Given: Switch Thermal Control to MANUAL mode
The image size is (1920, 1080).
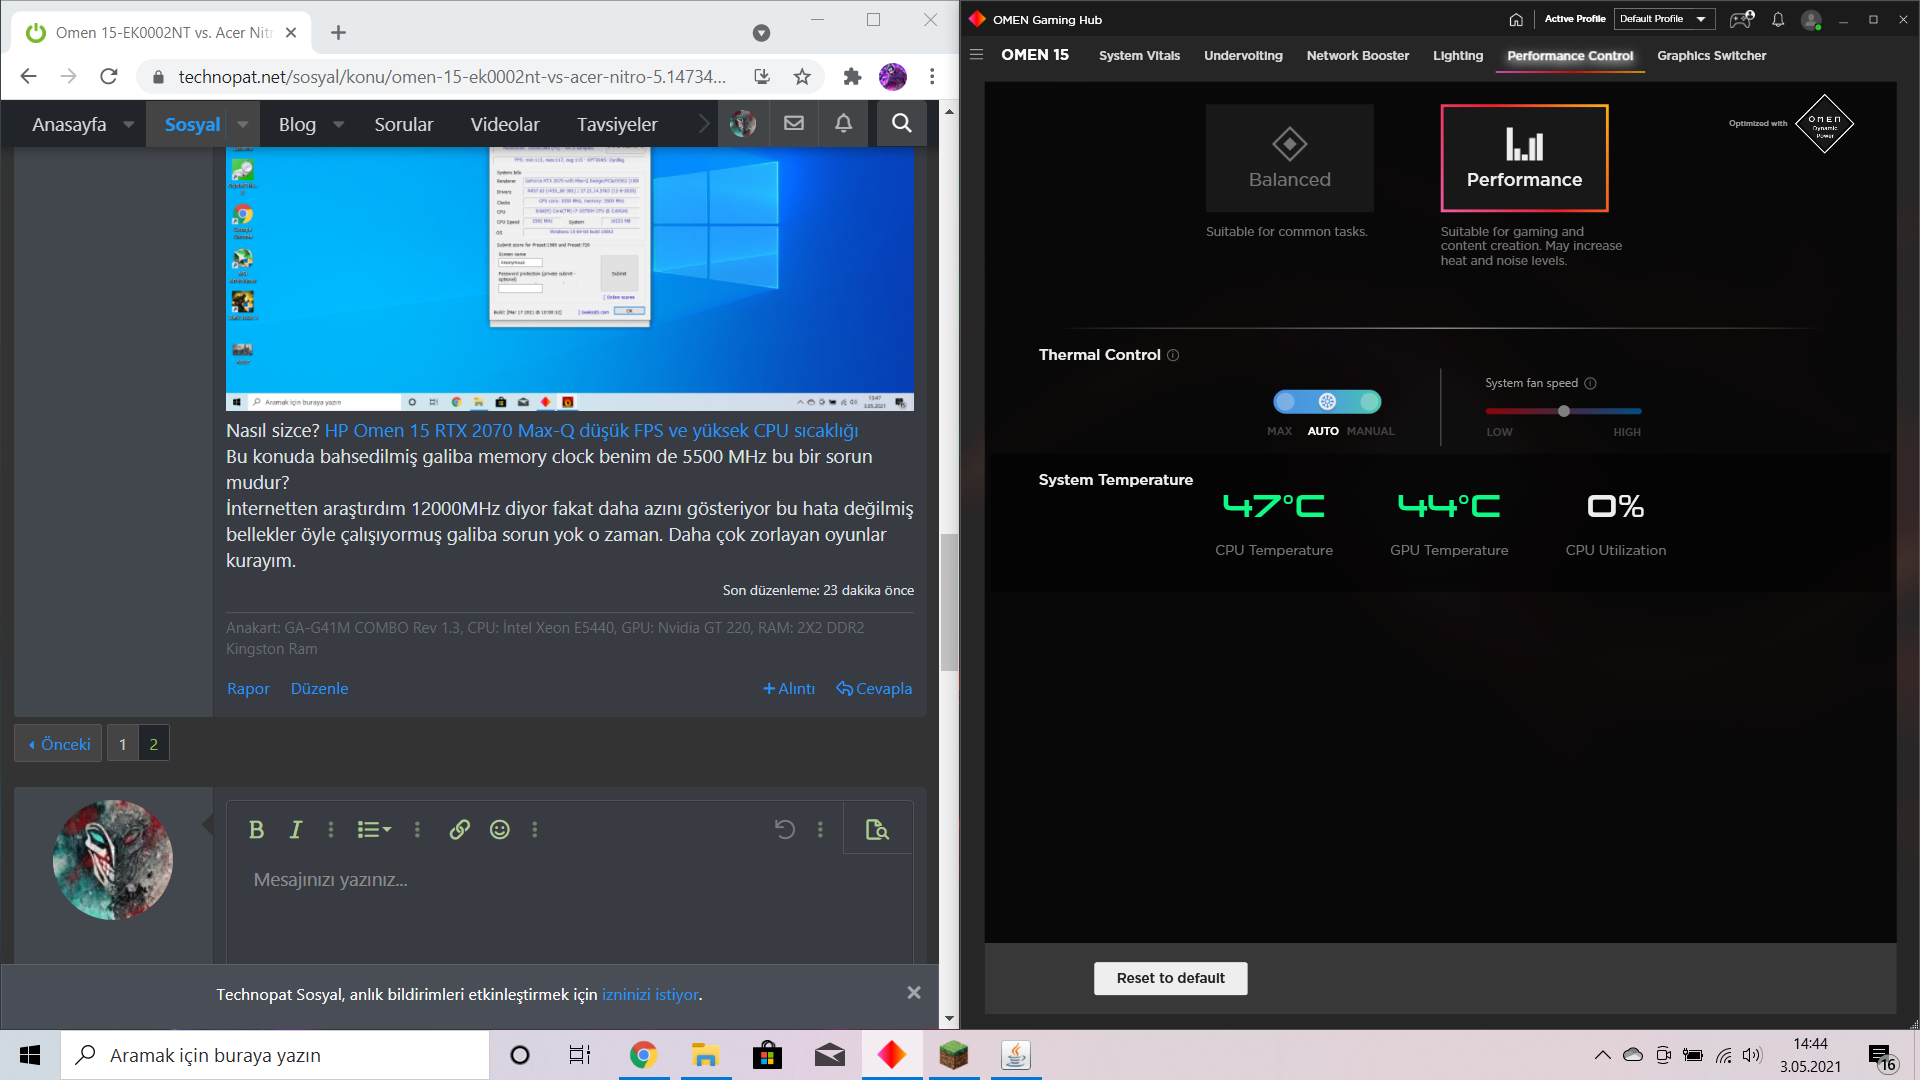Looking at the screenshot, I should click(1370, 402).
